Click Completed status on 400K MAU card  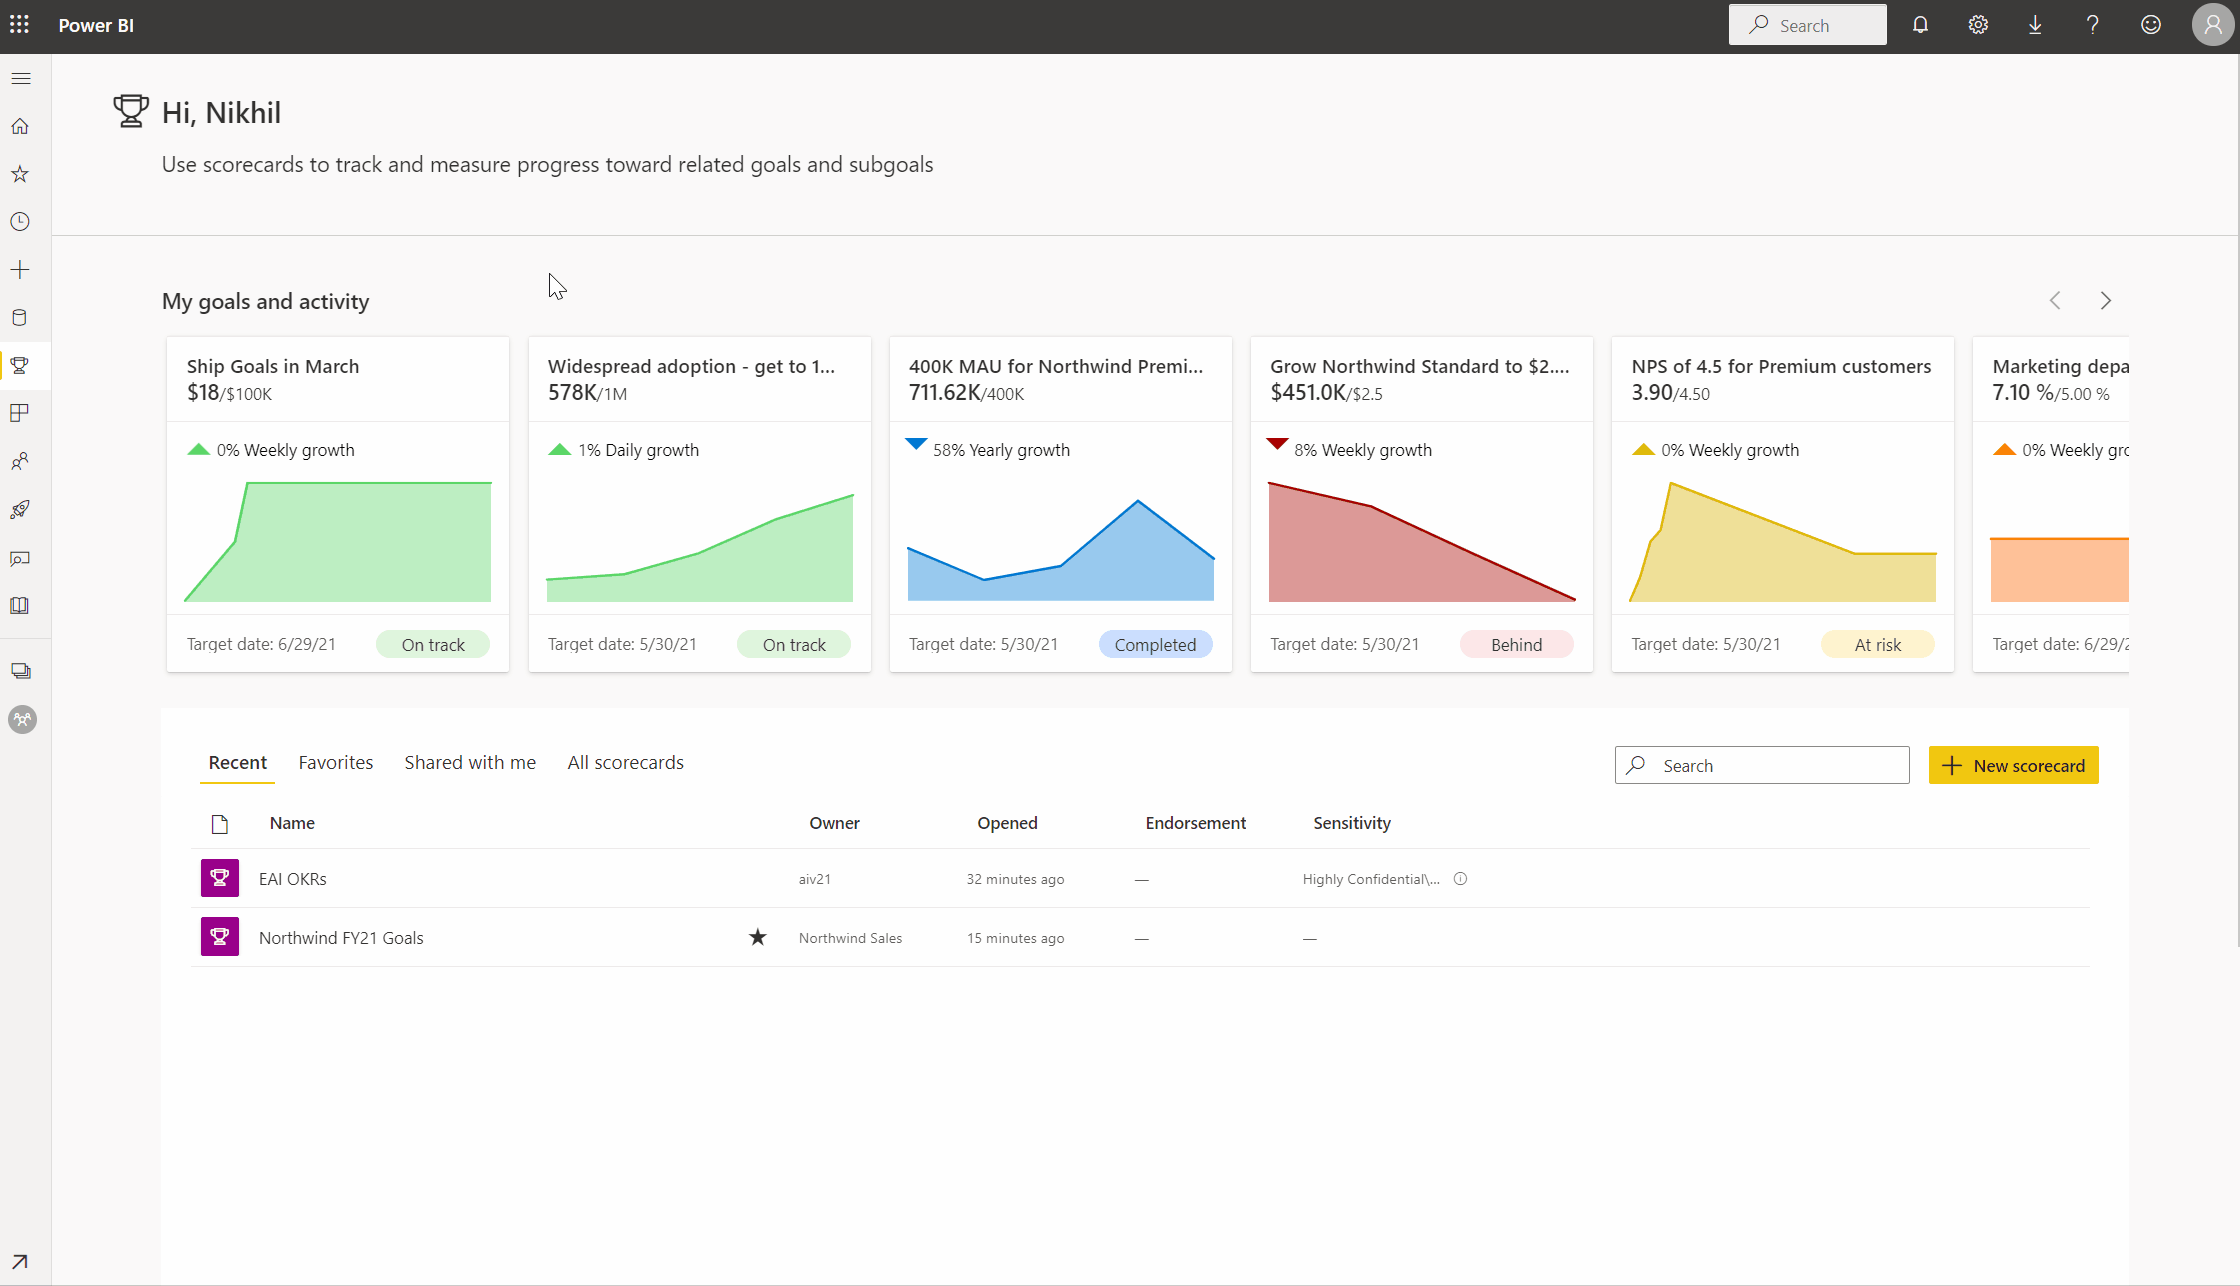(1155, 645)
